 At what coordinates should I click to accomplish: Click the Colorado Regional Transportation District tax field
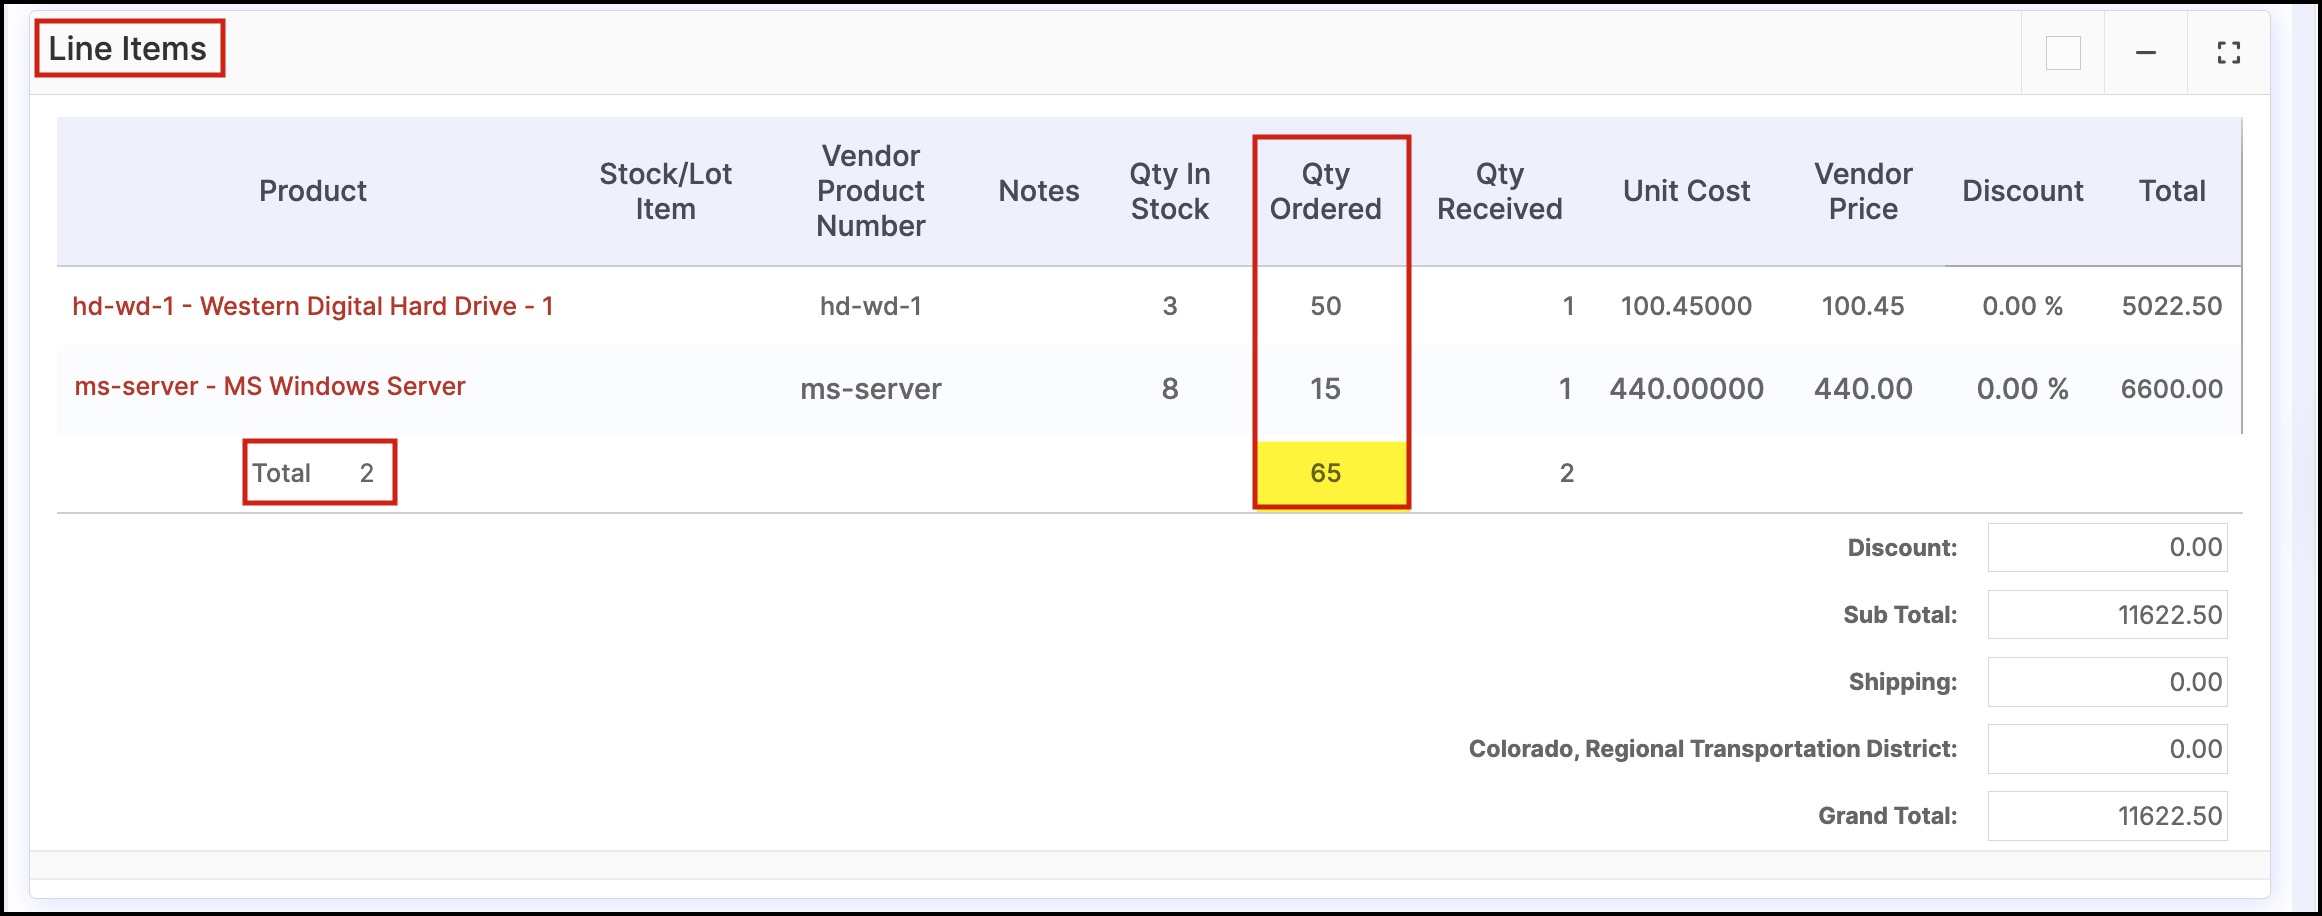pyautogui.click(x=2107, y=748)
